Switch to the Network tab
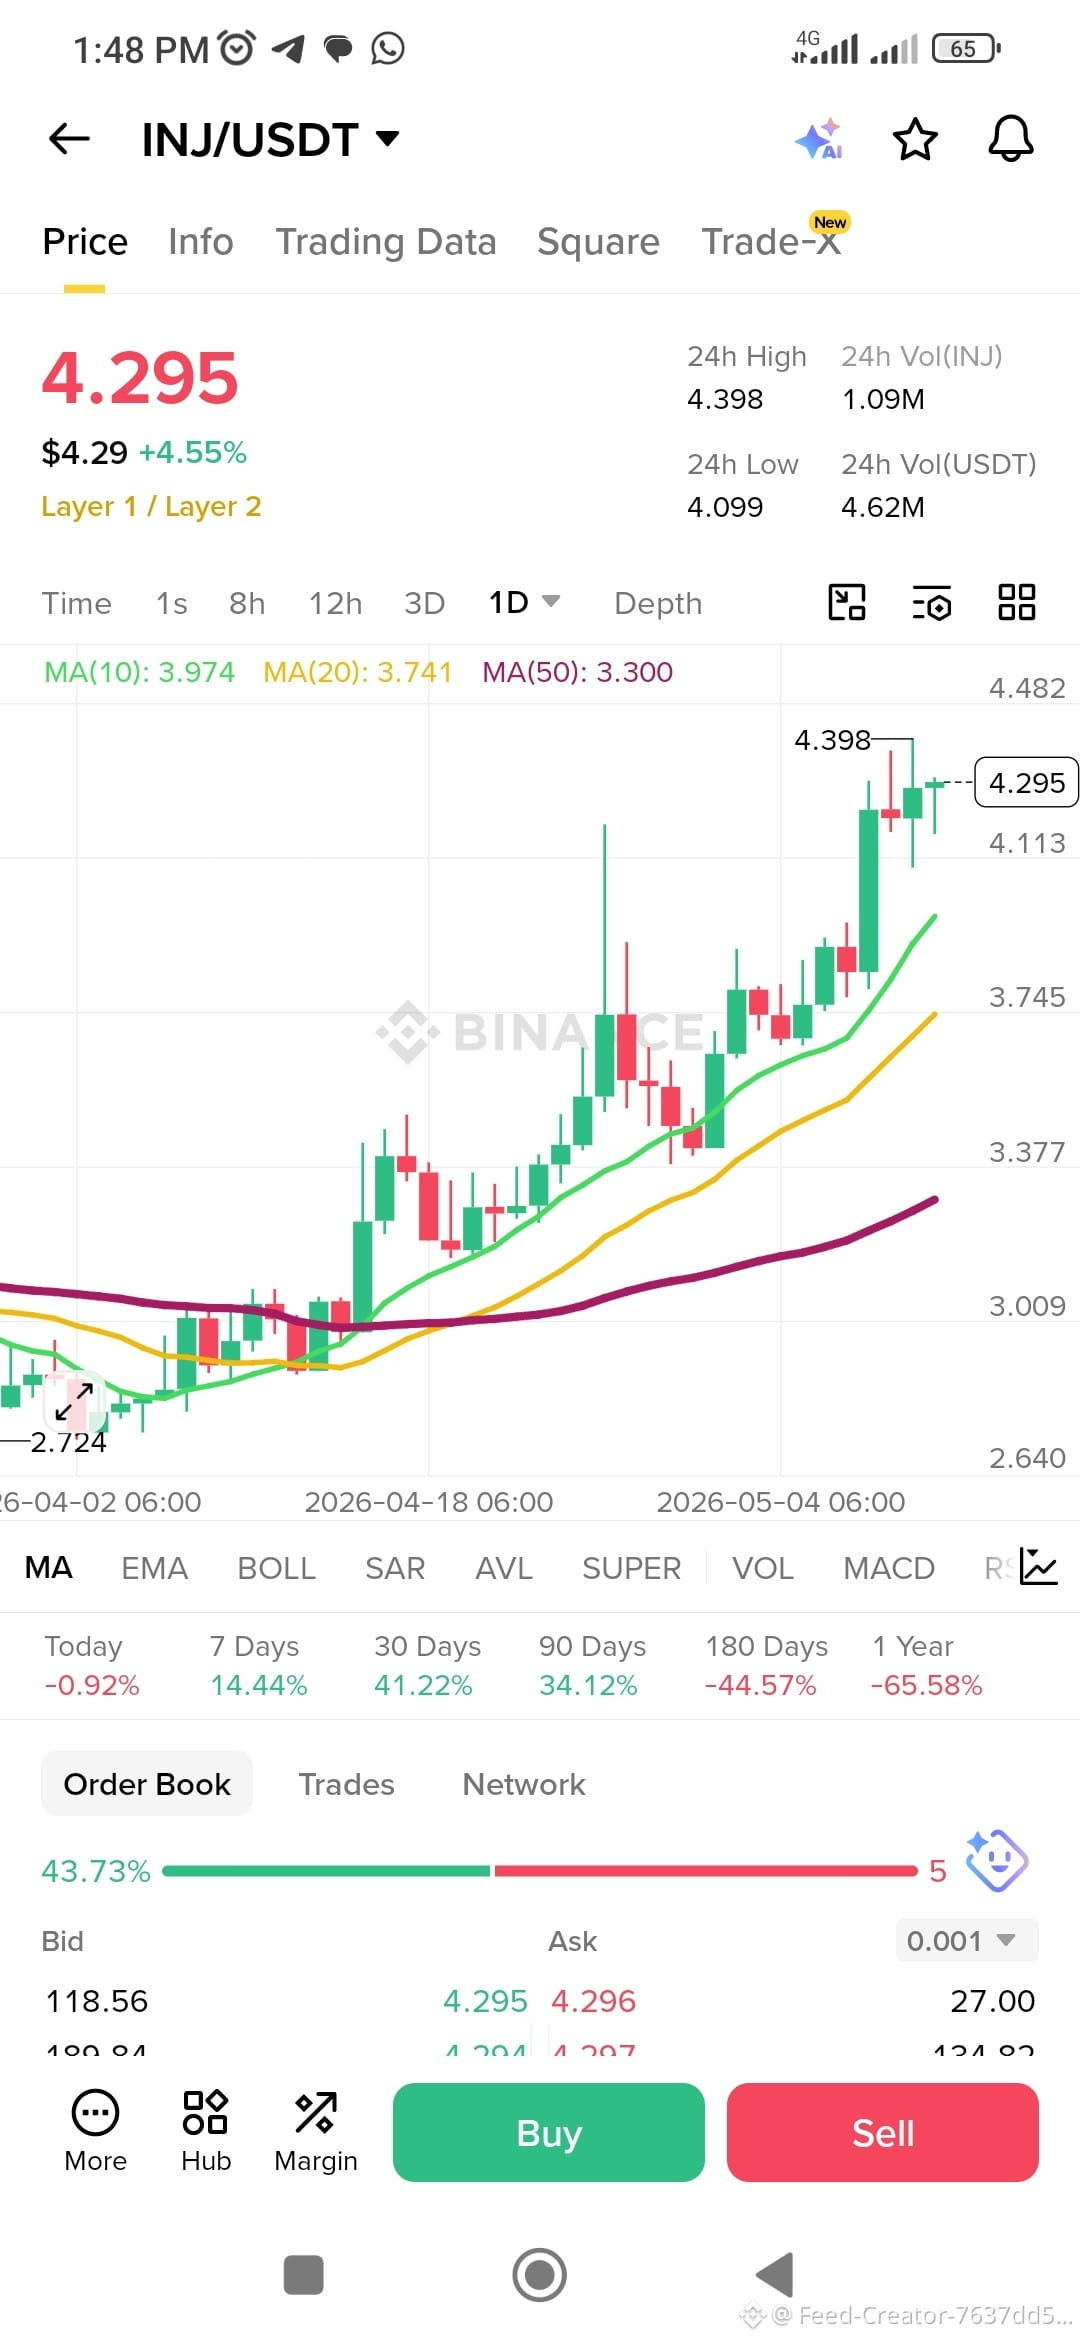1080x2340 pixels. point(524,1784)
